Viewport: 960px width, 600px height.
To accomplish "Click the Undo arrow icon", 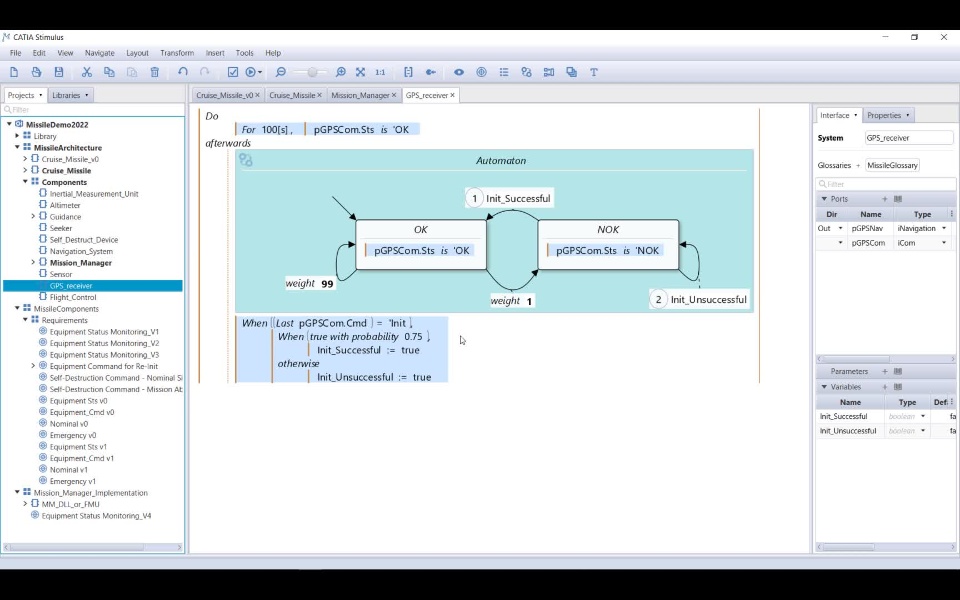I will (x=182, y=72).
